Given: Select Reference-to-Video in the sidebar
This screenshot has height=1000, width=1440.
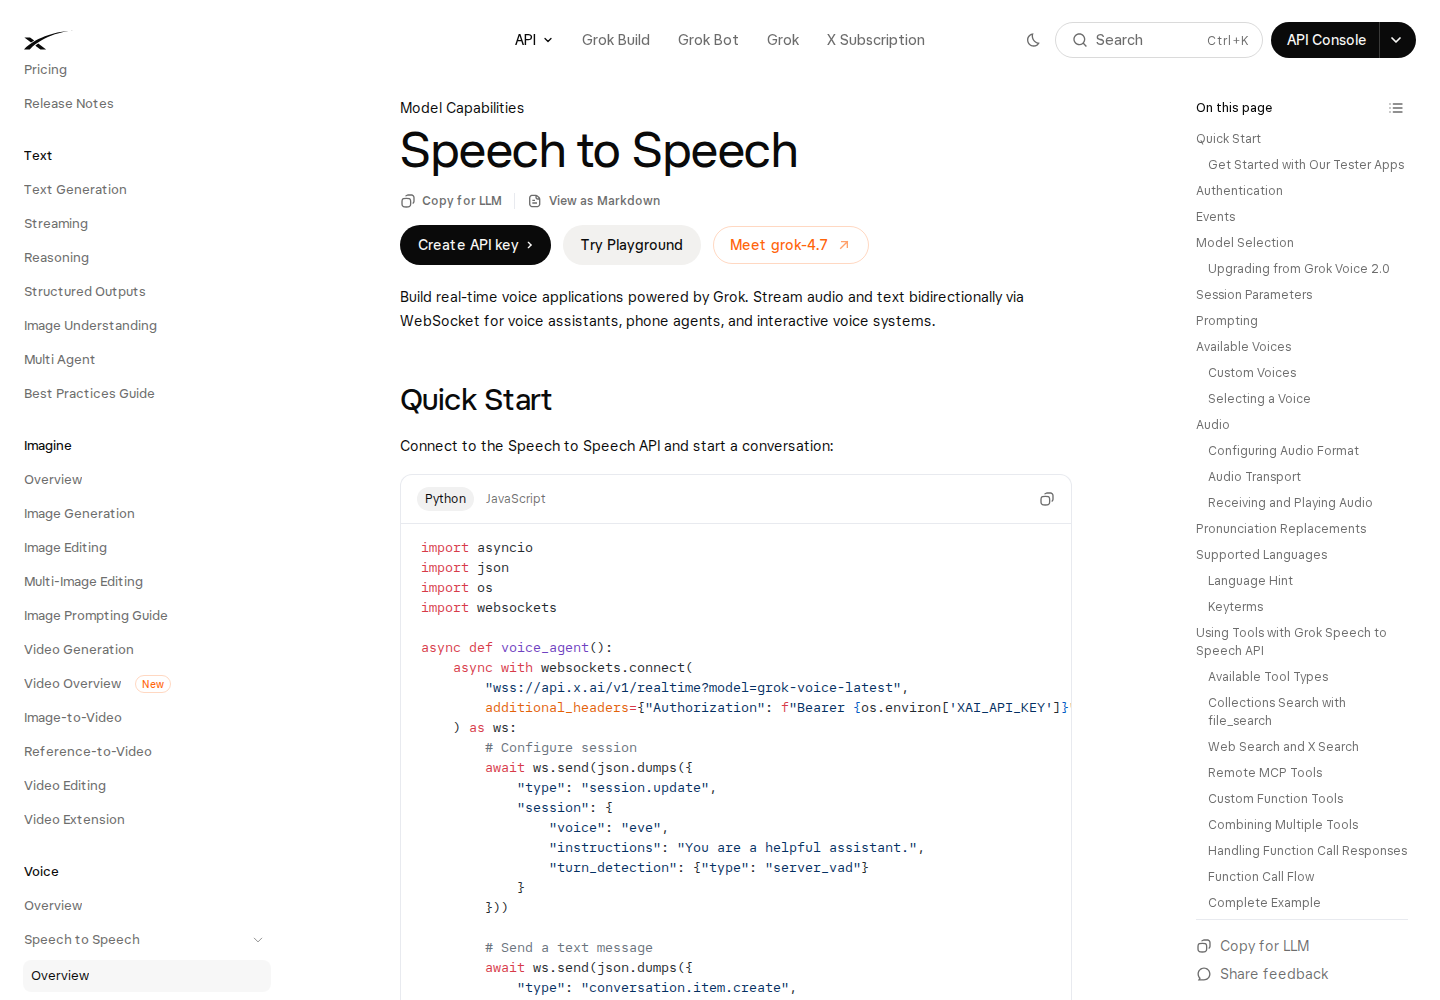Looking at the screenshot, I should tap(88, 752).
